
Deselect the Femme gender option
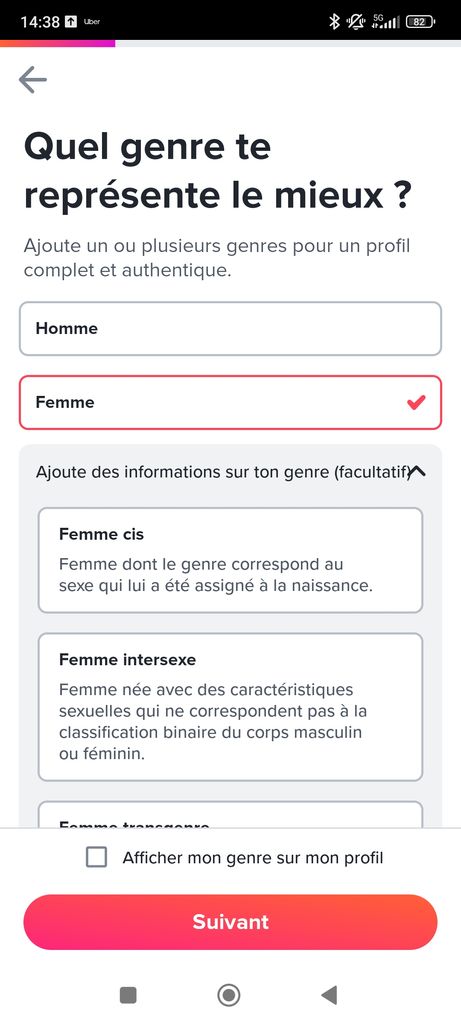coord(230,402)
